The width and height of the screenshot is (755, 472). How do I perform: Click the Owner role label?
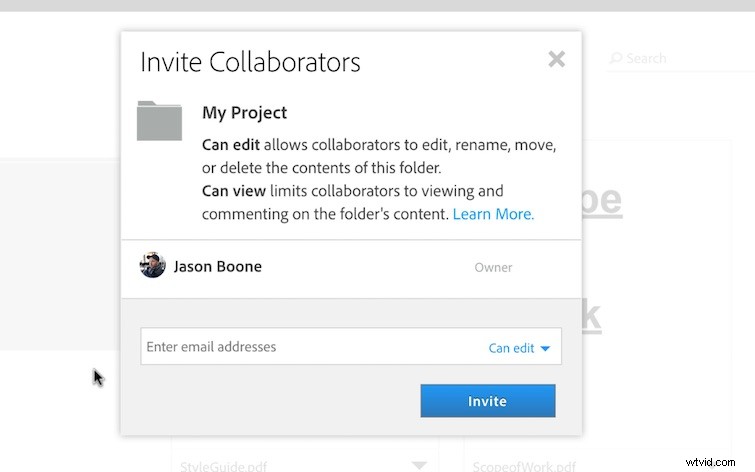pyautogui.click(x=493, y=267)
